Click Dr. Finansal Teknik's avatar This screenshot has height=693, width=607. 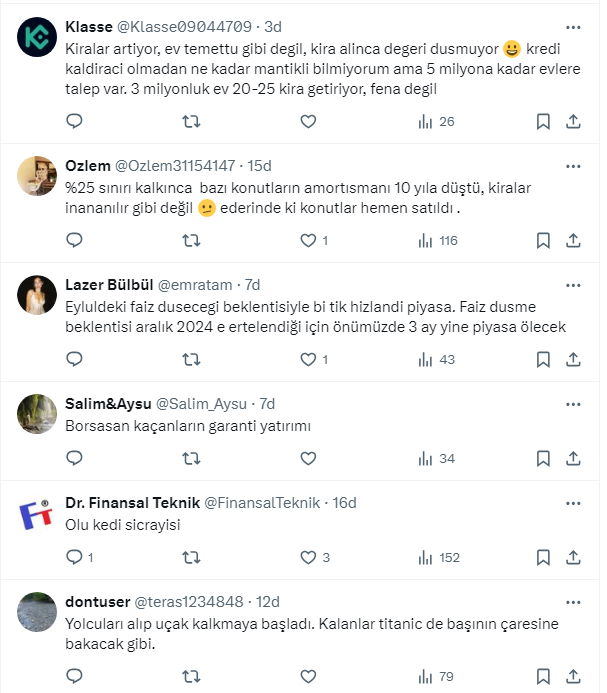(x=37, y=514)
